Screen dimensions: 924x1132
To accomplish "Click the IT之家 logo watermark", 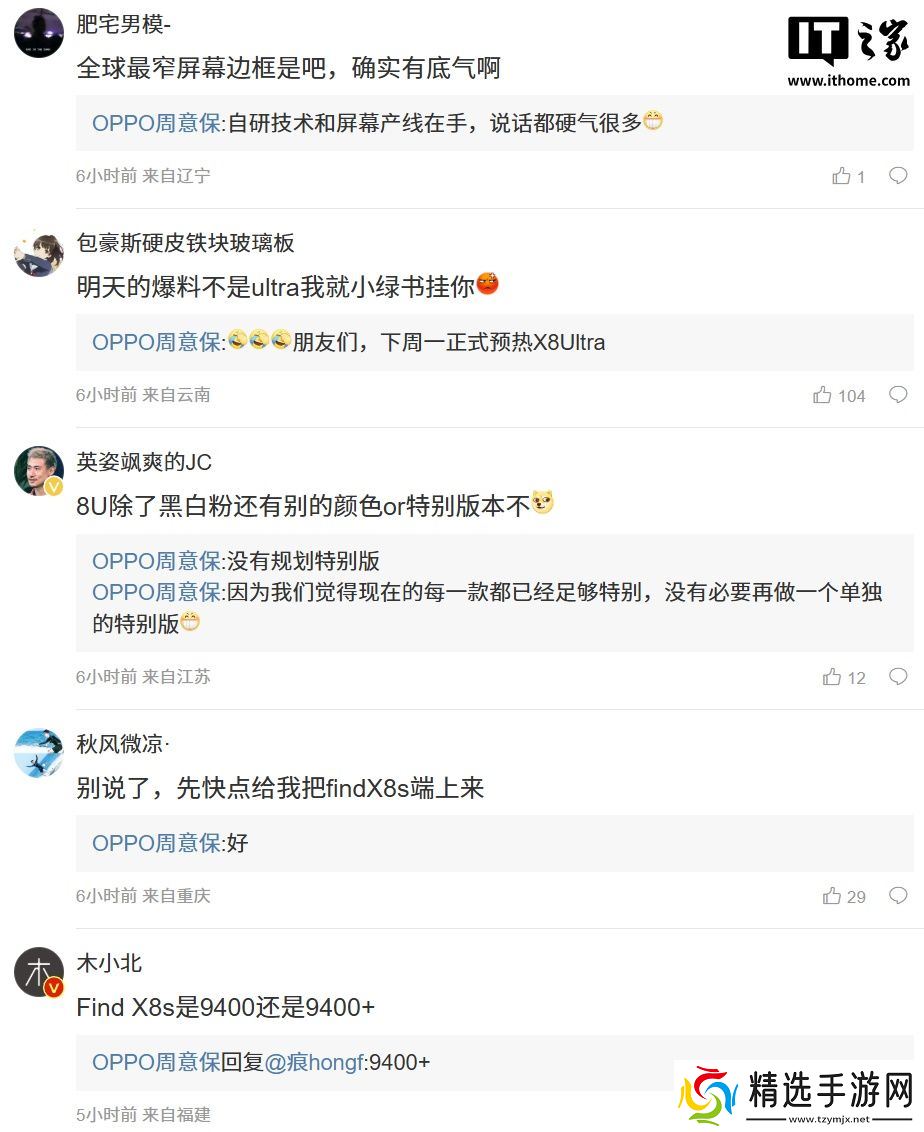I will point(848,50).
